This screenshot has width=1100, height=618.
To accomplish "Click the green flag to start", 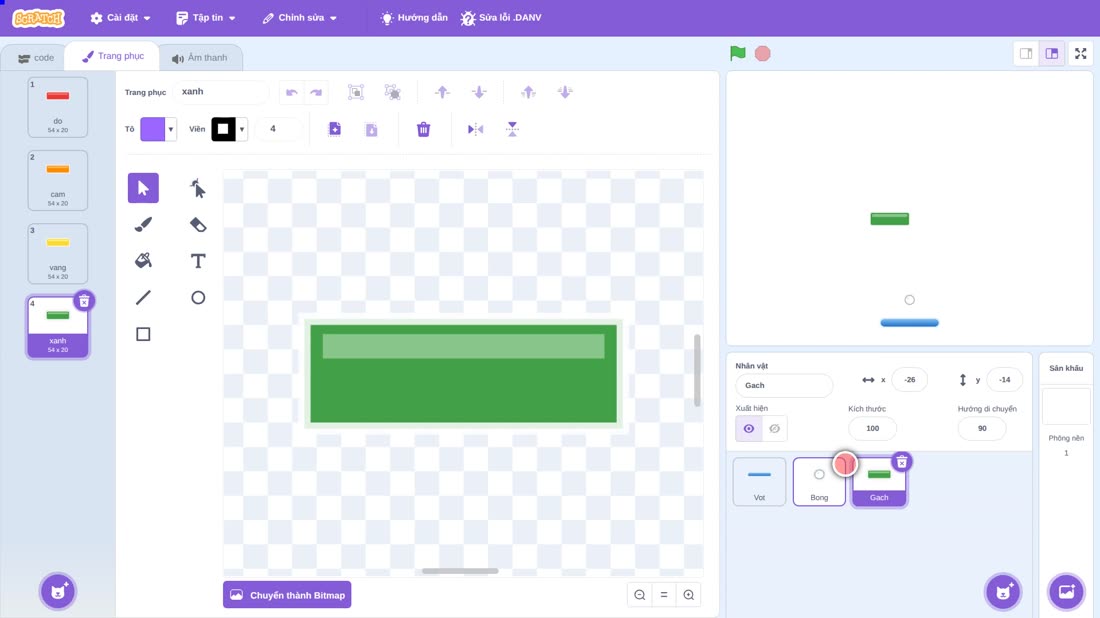I will [x=737, y=53].
